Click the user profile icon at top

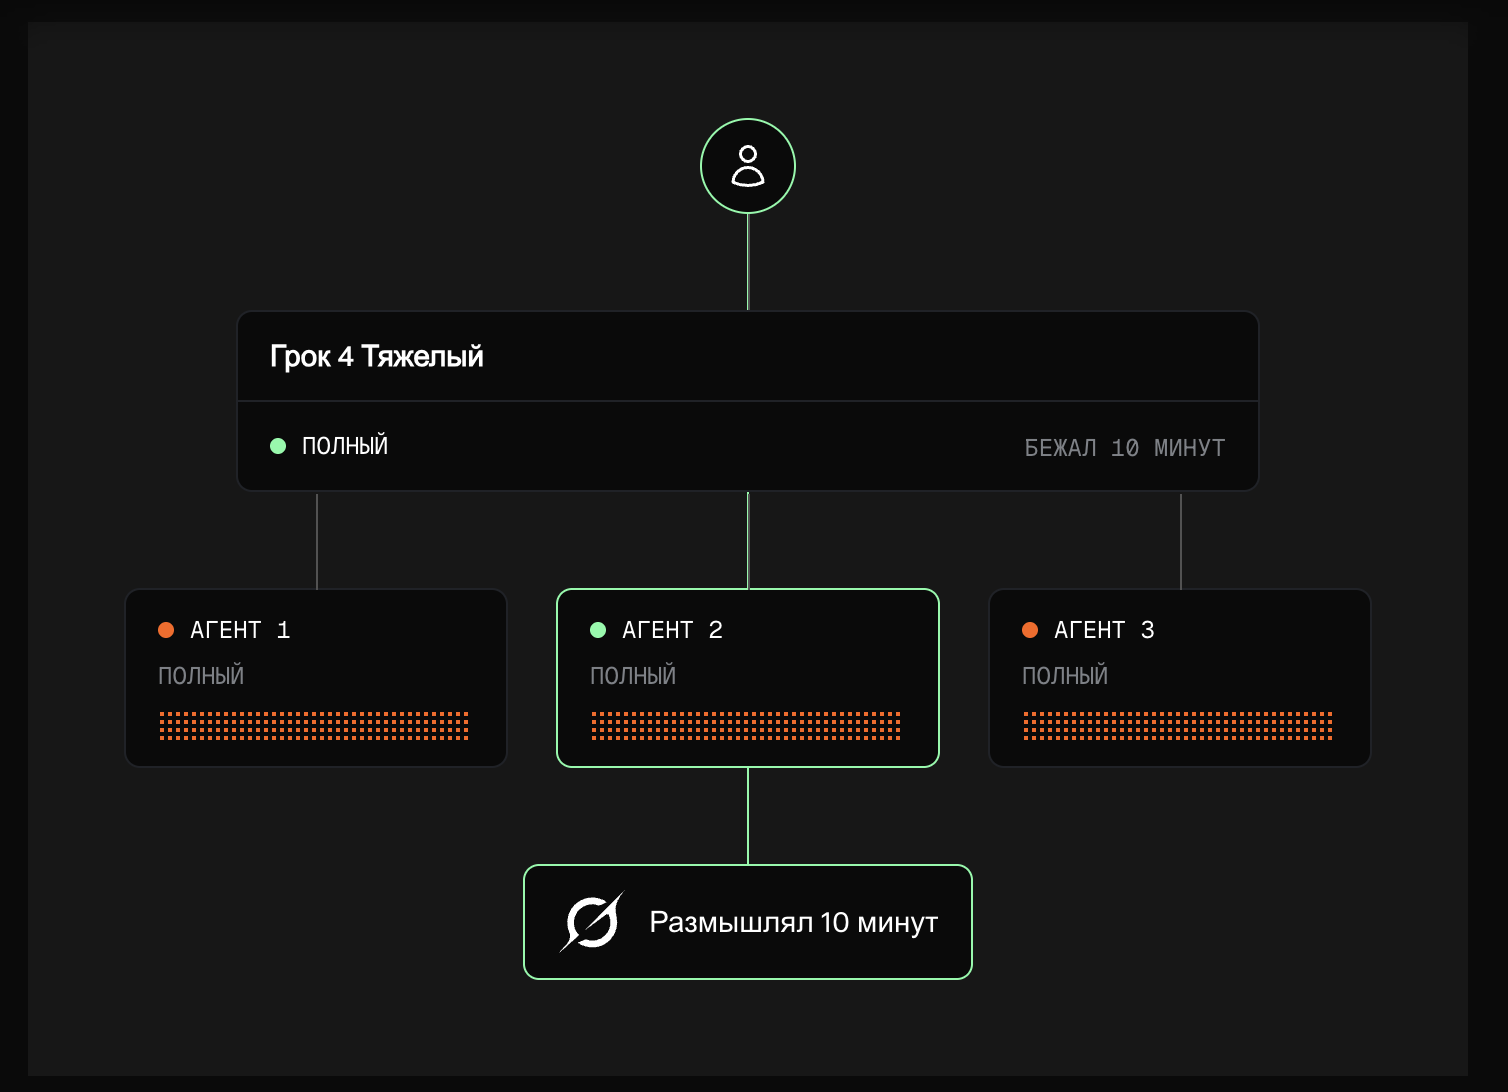pyautogui.click(x=748, y=166)
